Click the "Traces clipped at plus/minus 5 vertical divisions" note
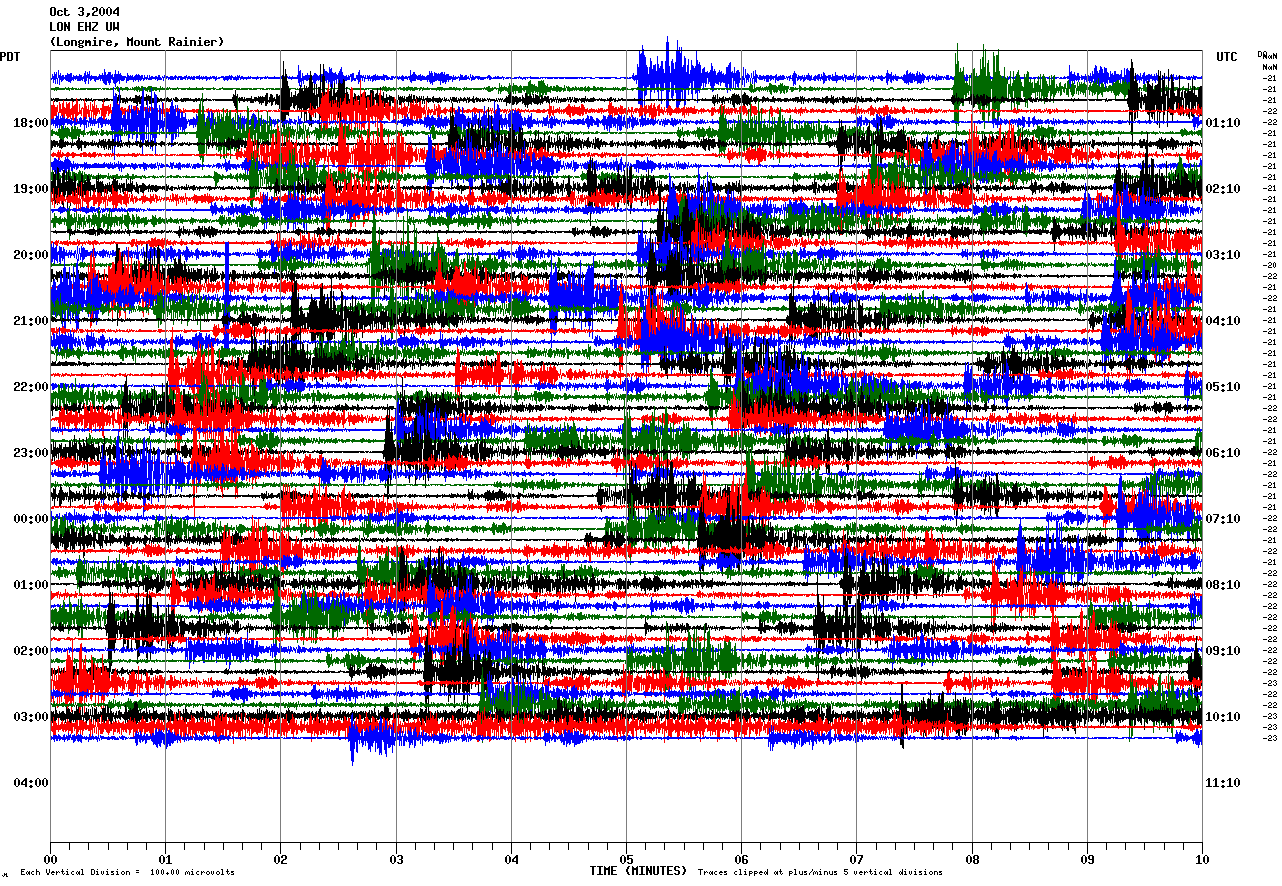 click(820, 872)
